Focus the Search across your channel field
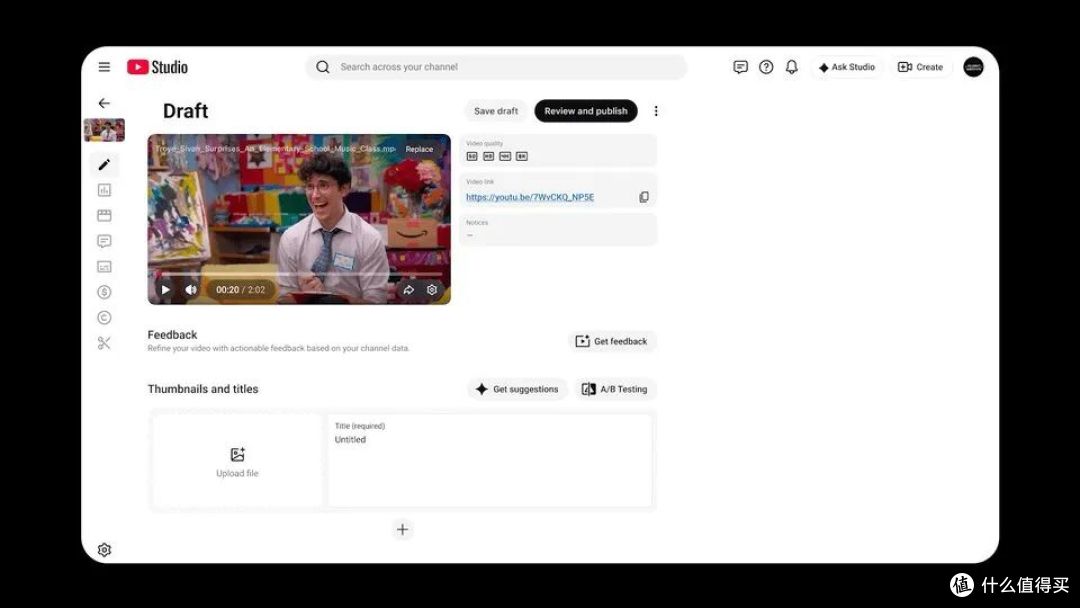This screenshot has width=1080, height=608. pyautogui.click(x=496, y=67)
